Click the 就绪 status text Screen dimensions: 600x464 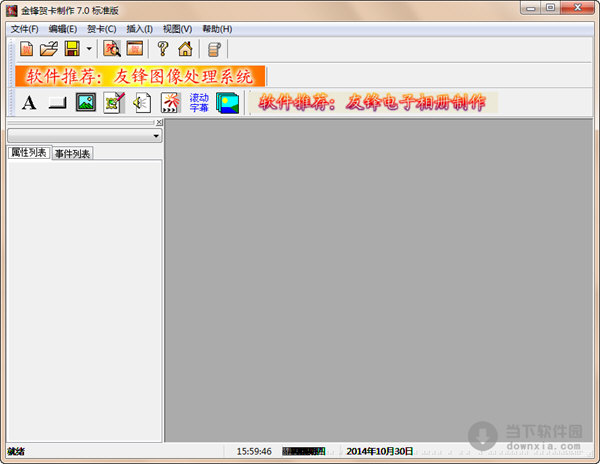pos(16,451)
